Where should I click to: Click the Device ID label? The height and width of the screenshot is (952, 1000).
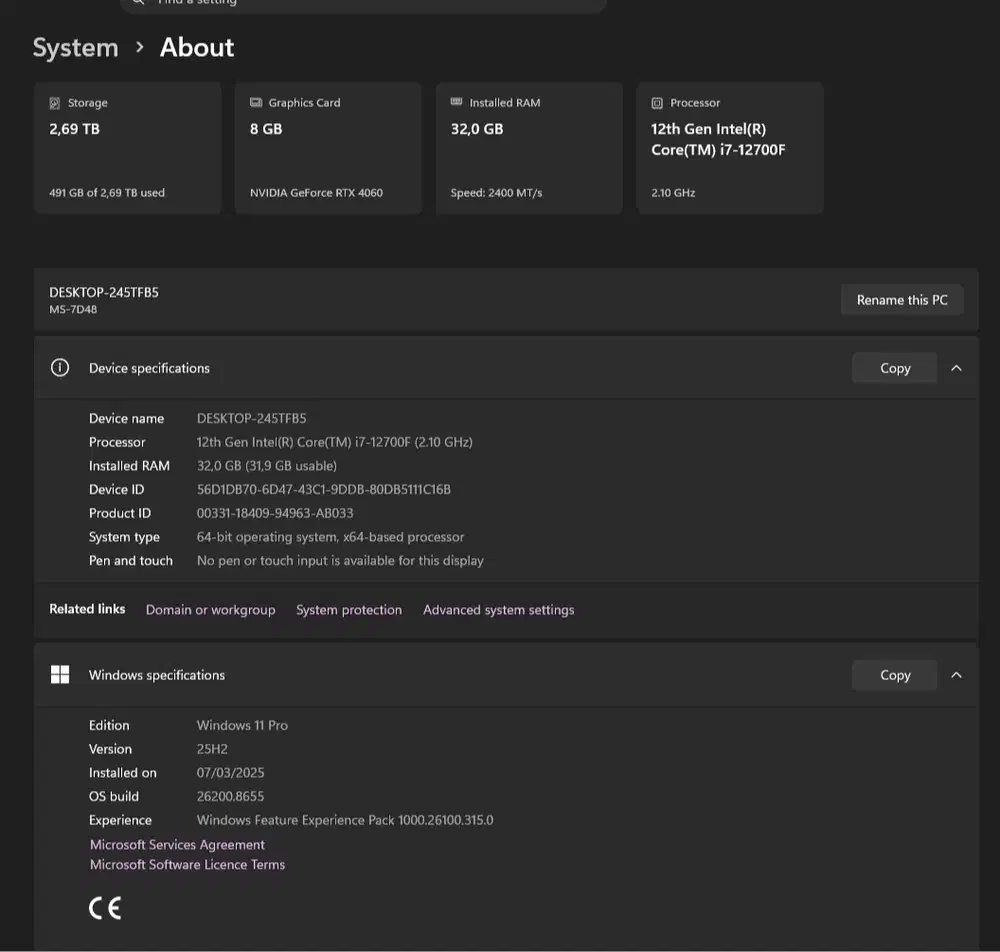pos(117,489)
